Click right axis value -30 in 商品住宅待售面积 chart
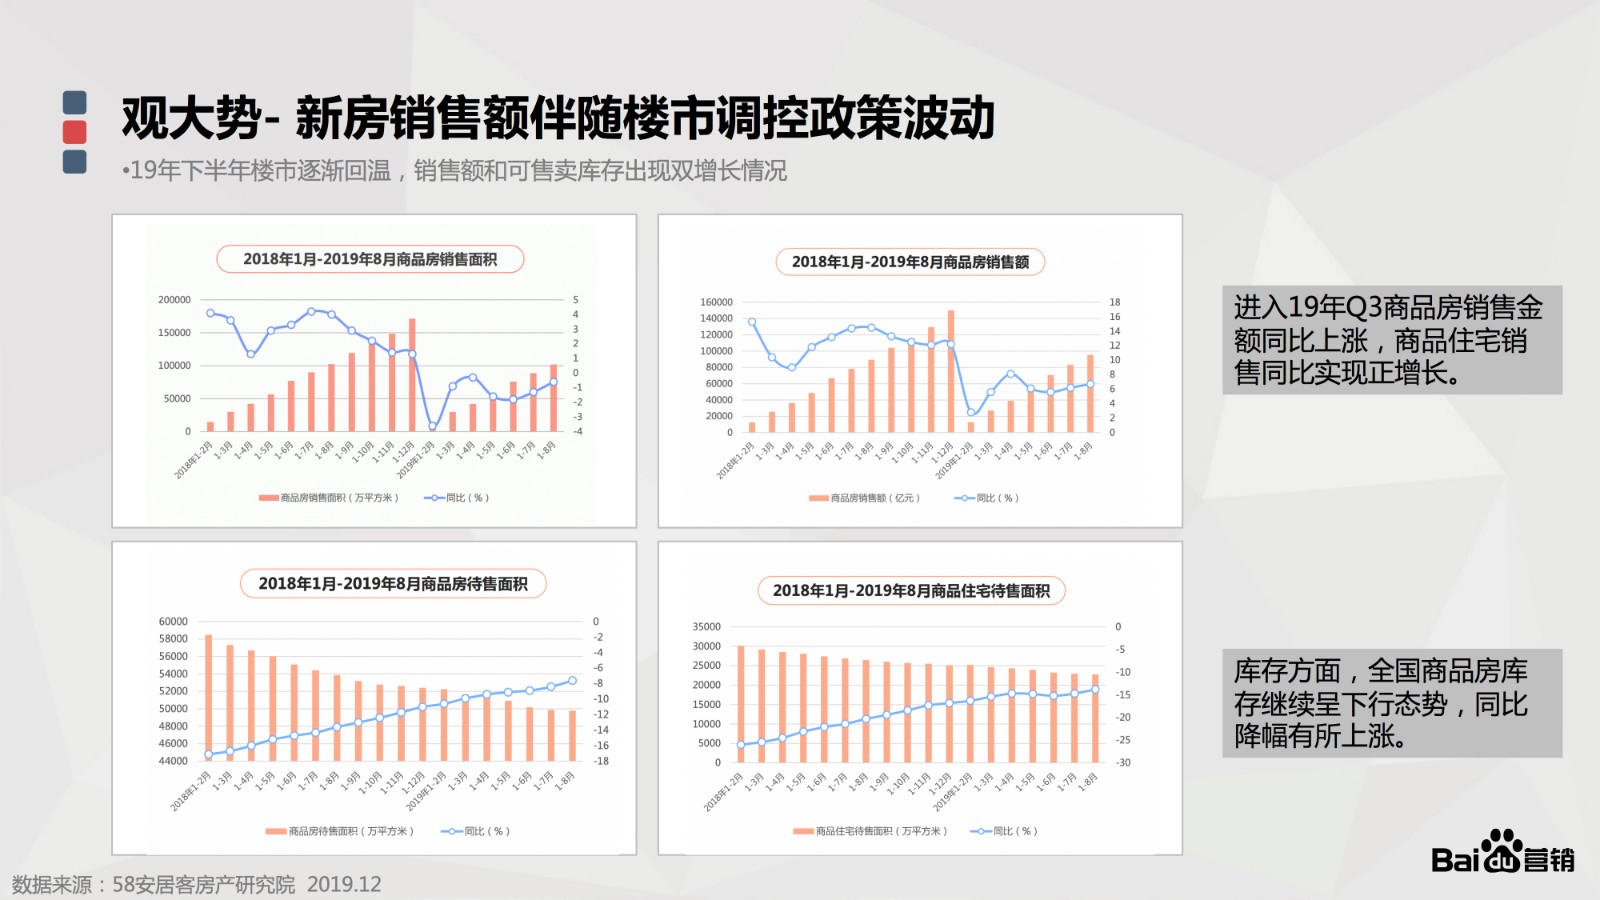Image resolution: width=1600 pixels, height=900 pixels. click(1124, 763)
